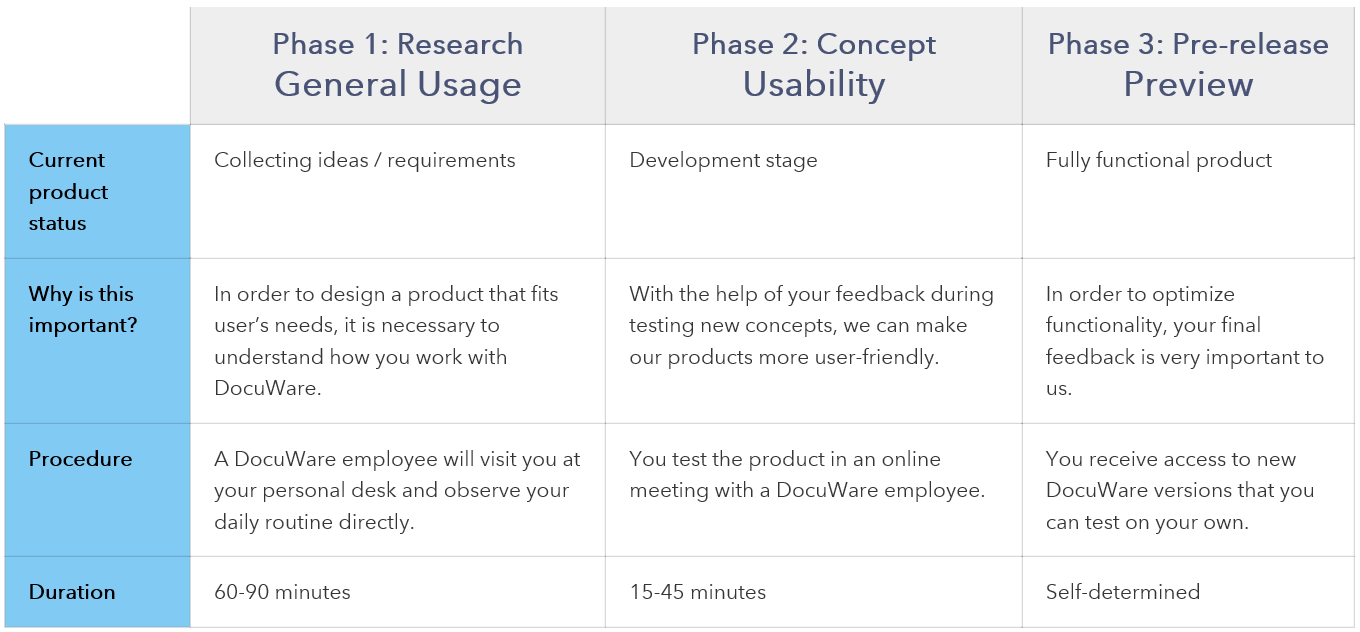Click the online meeting procedure text
This screenshot has width=1360, height=632.
point(807,475)
